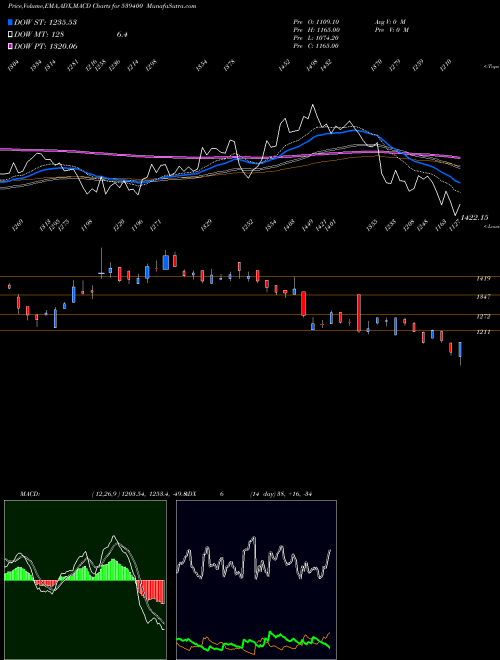Click the magenta DOW PT legend swatch
The width and height of the screenshot is (500, 660).
(11, 46)
